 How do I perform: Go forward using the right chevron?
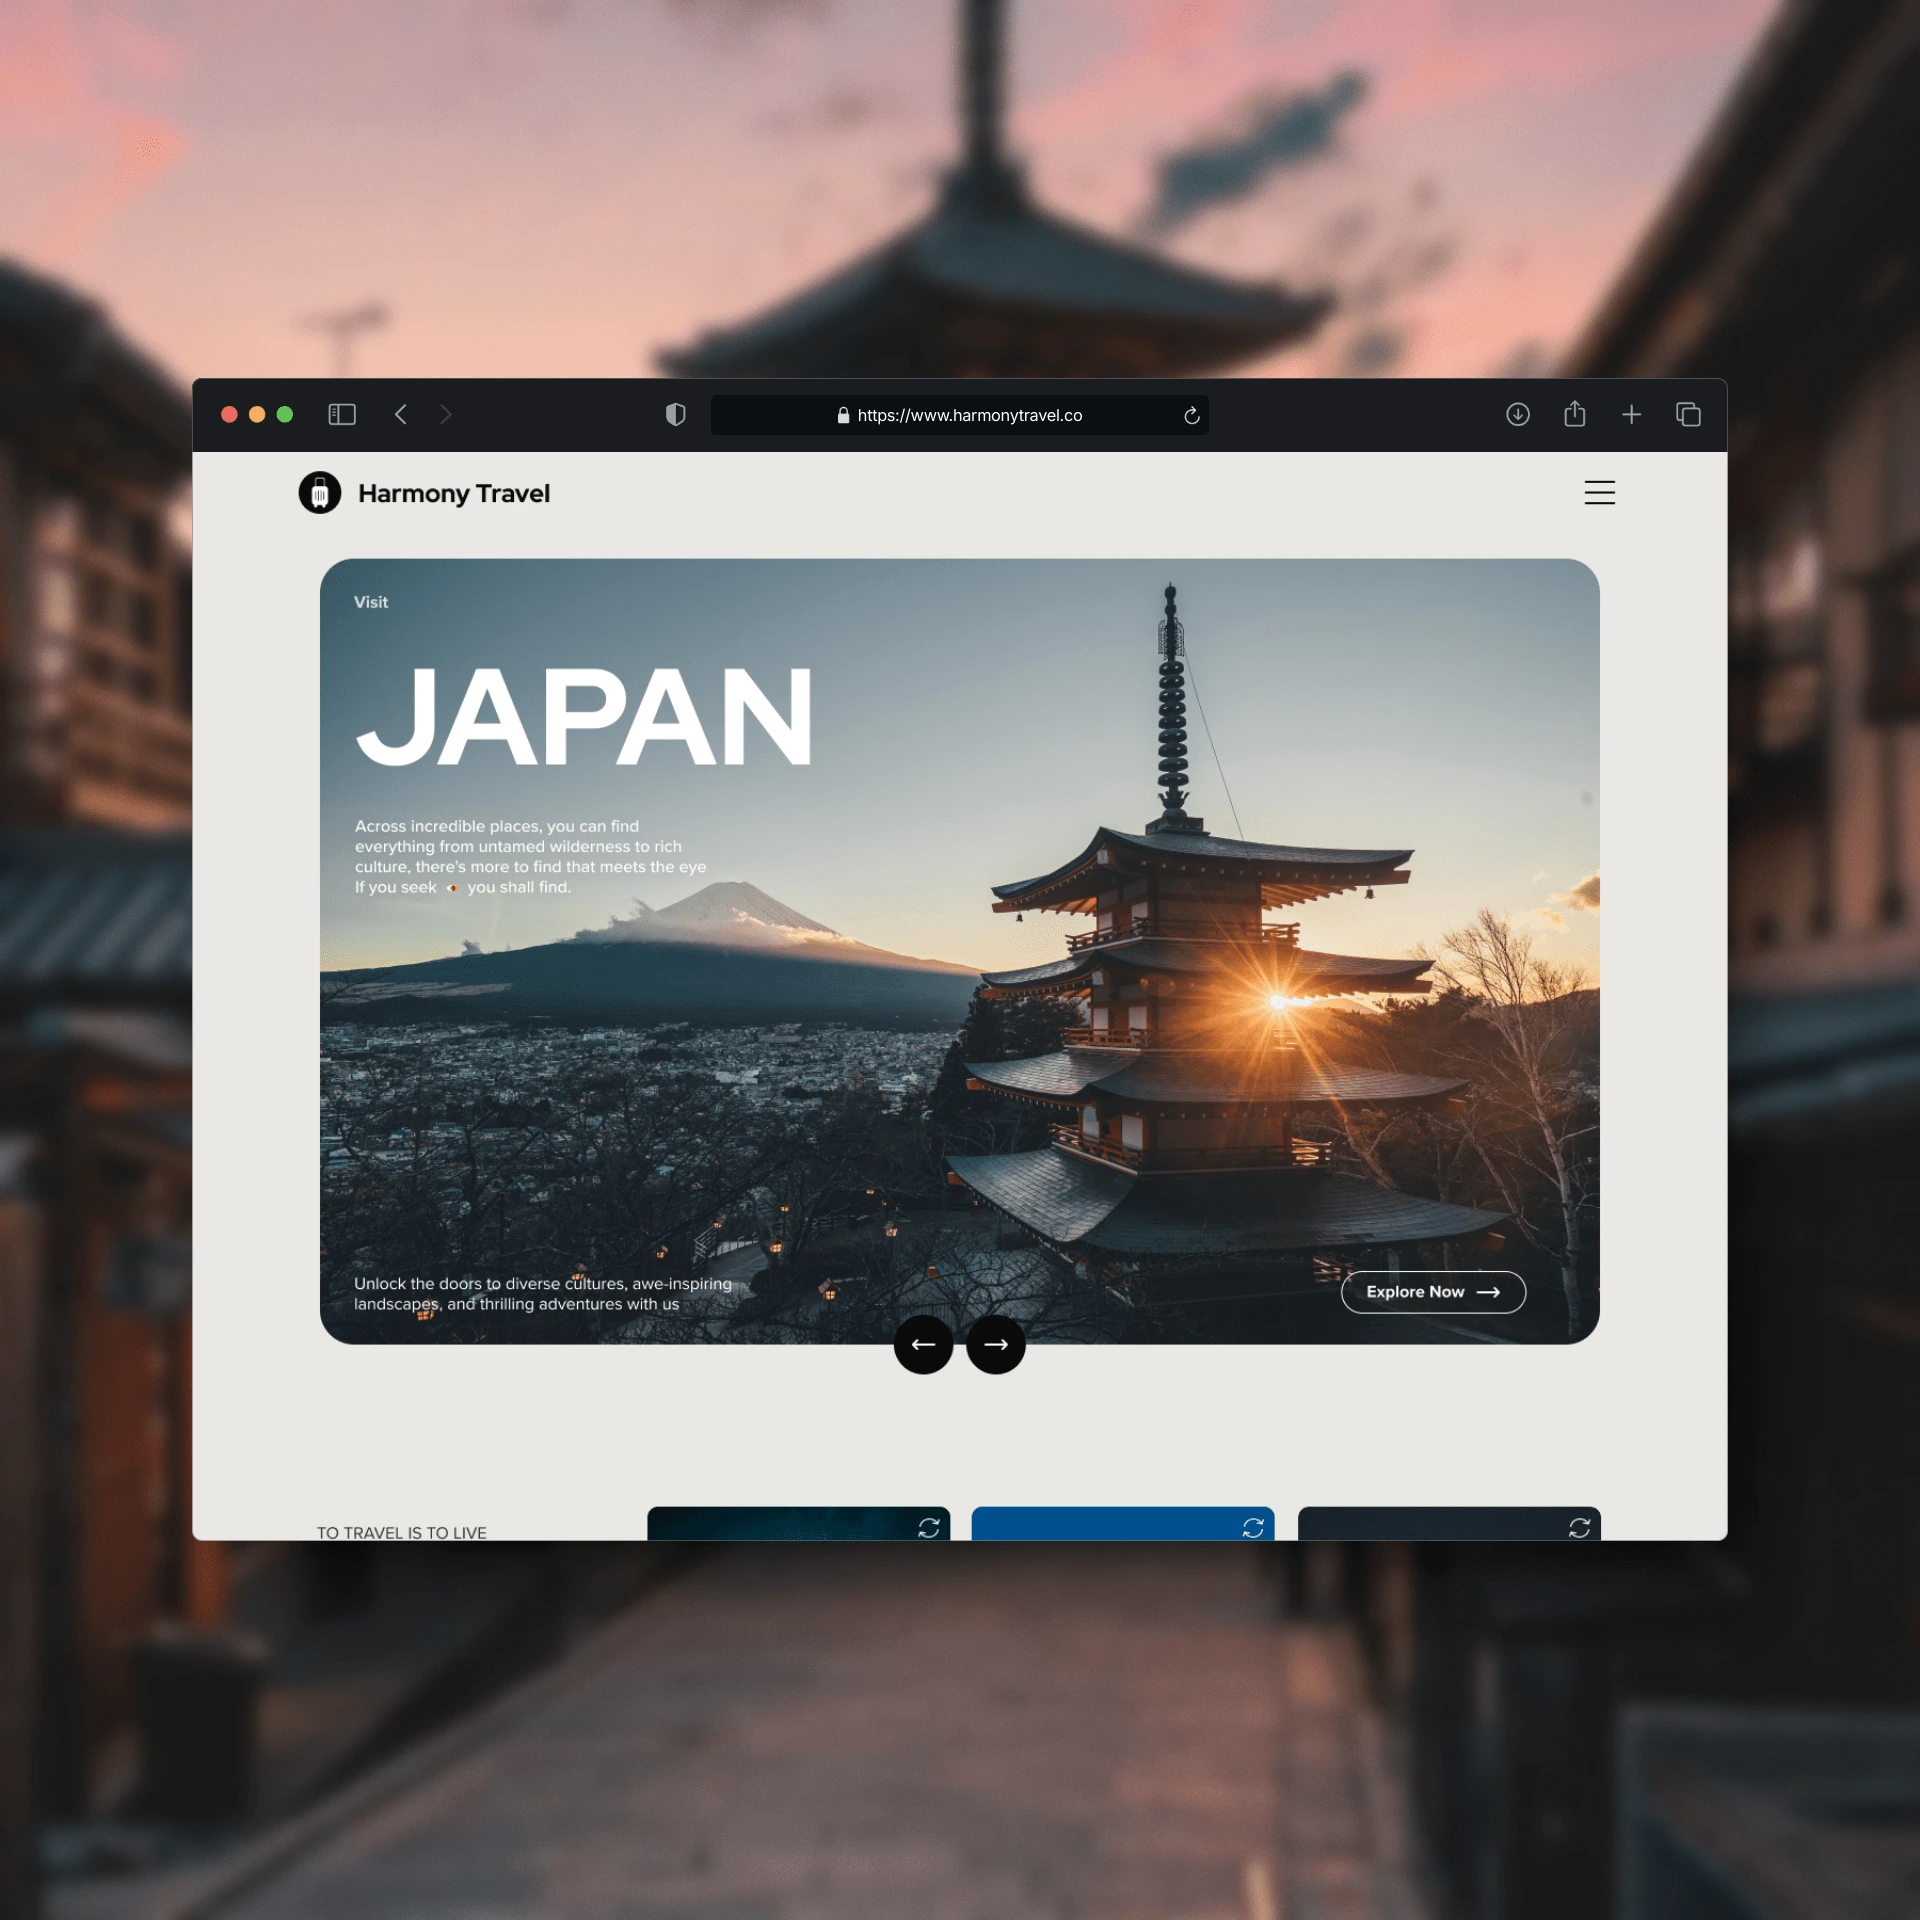tap(446, 414)
